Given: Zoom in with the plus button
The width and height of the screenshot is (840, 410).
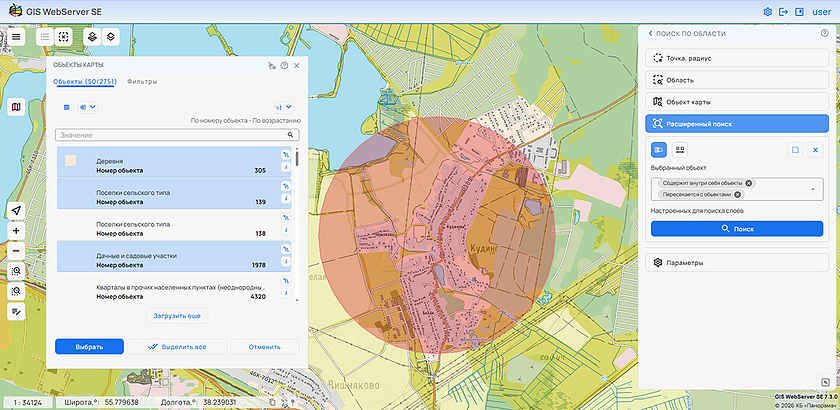Looking at the screenshot, I should tap(16, 230).
